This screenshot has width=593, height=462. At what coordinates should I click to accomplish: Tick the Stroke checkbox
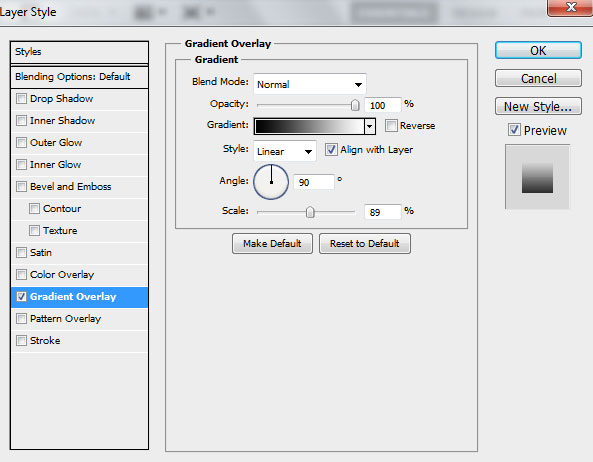pos(22,340)
